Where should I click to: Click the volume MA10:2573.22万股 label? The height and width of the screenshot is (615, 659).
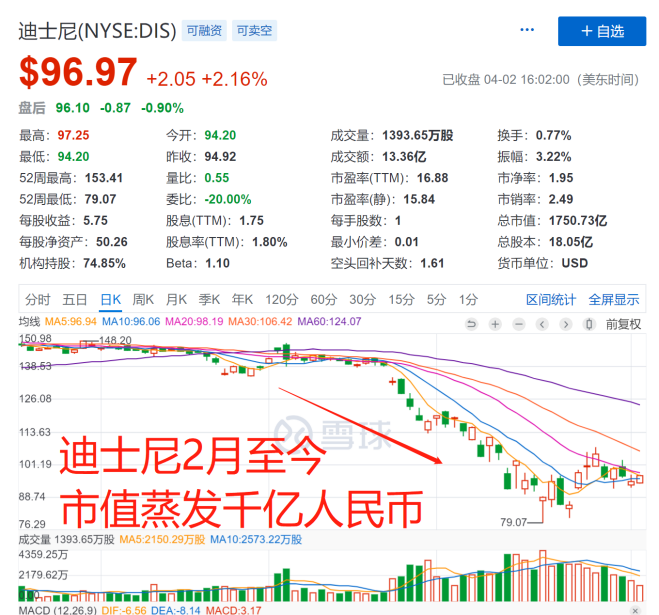click(x=256, y=539)
